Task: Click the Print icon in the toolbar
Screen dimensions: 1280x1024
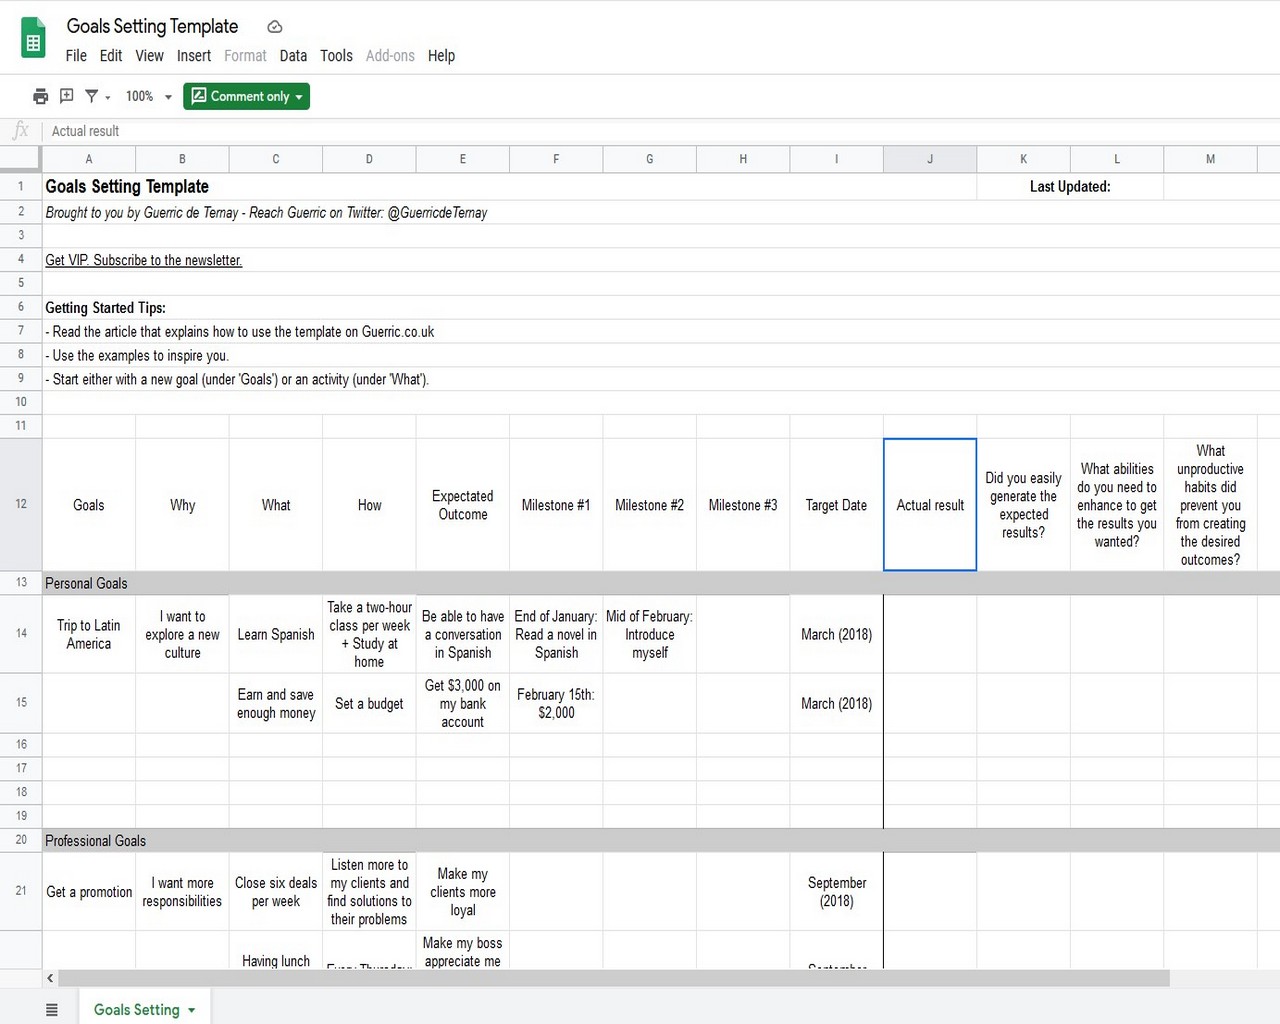Action: pyautogui.click(x=40, y=96)
